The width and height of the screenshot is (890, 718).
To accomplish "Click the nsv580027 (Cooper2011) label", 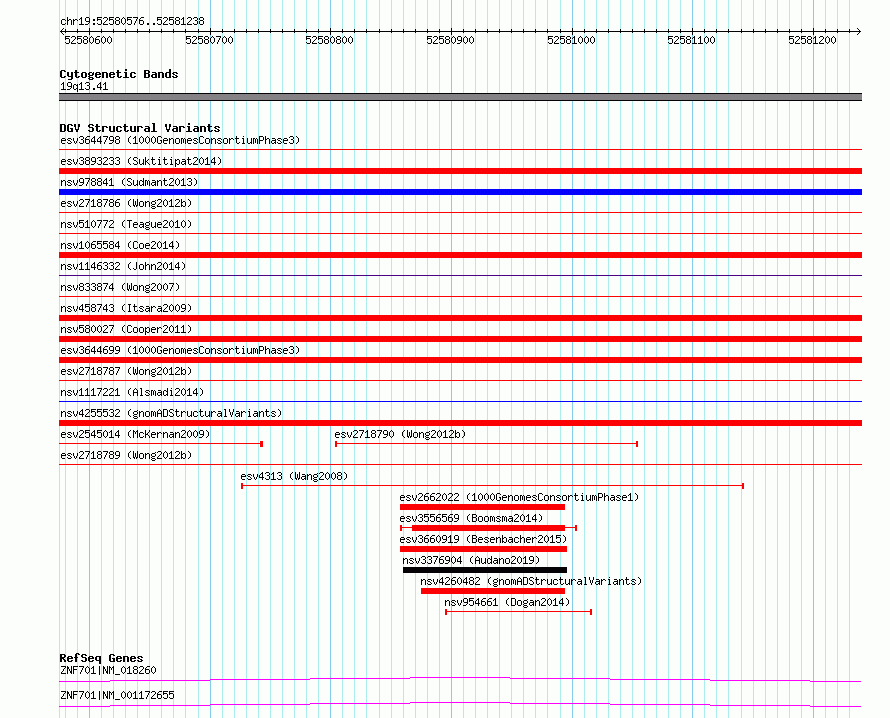I will [126, 329].
